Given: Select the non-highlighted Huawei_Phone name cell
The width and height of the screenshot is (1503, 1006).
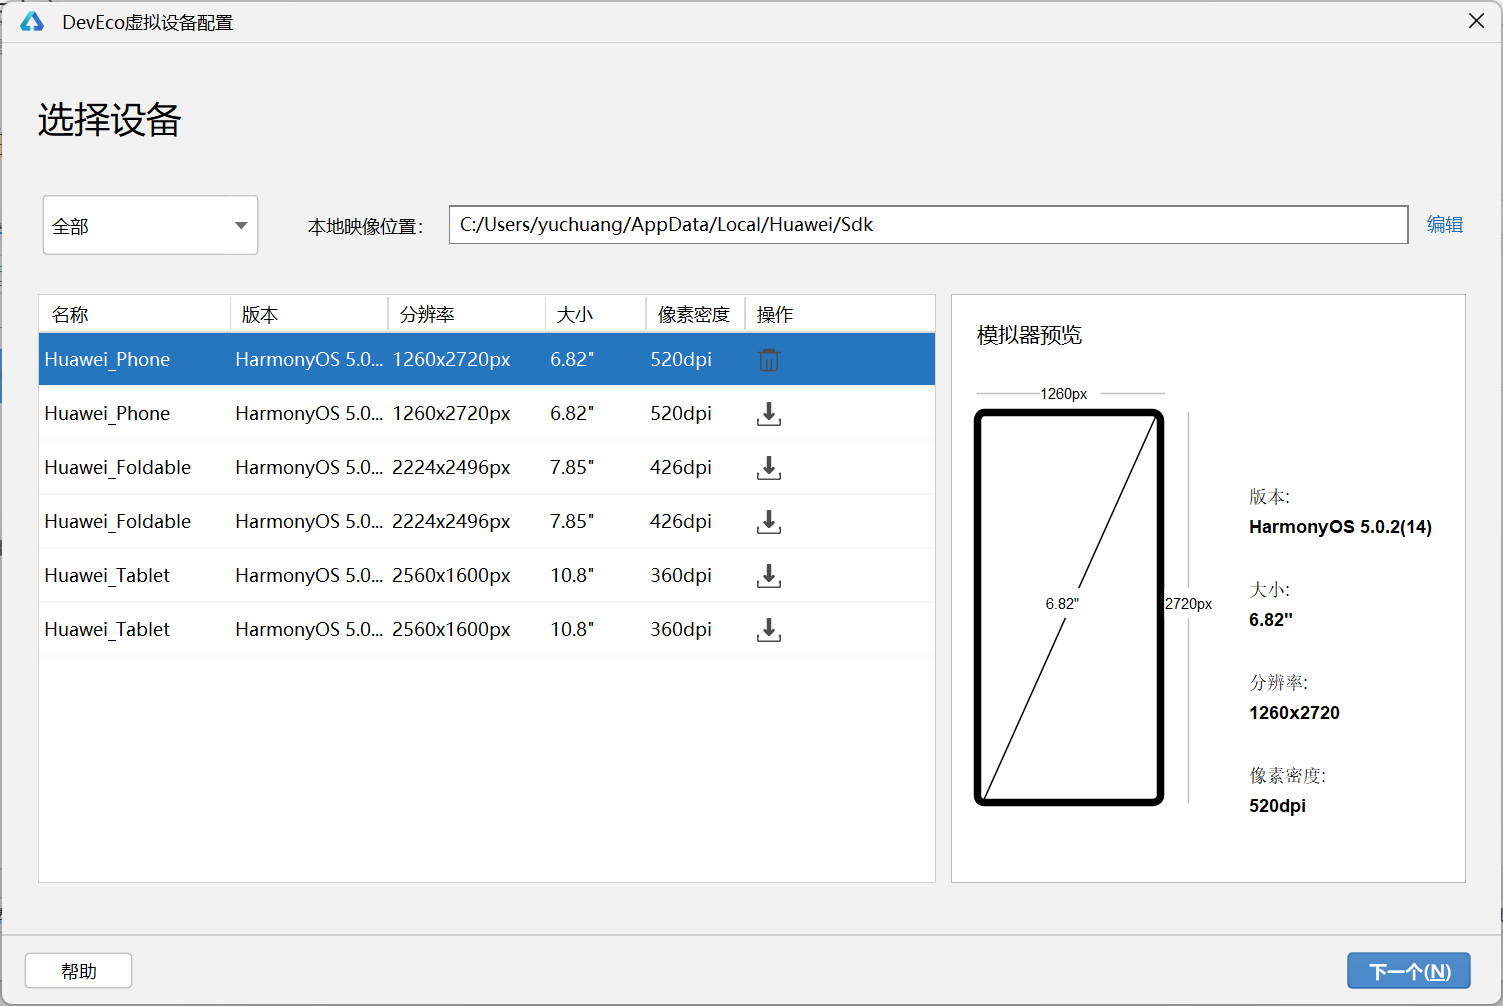Looking at the screenshot, I should click(107, 414).
